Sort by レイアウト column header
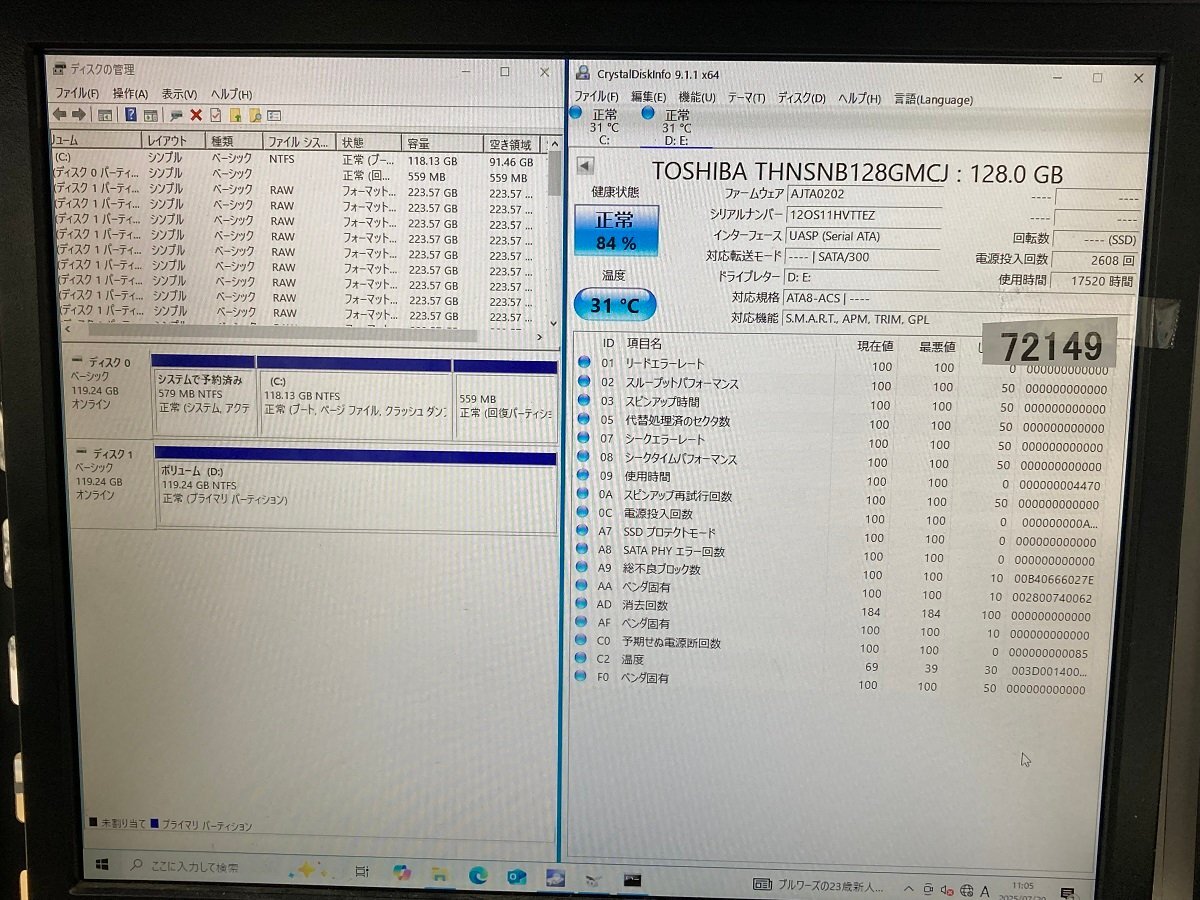1200x900 pixels. [171, 142]
